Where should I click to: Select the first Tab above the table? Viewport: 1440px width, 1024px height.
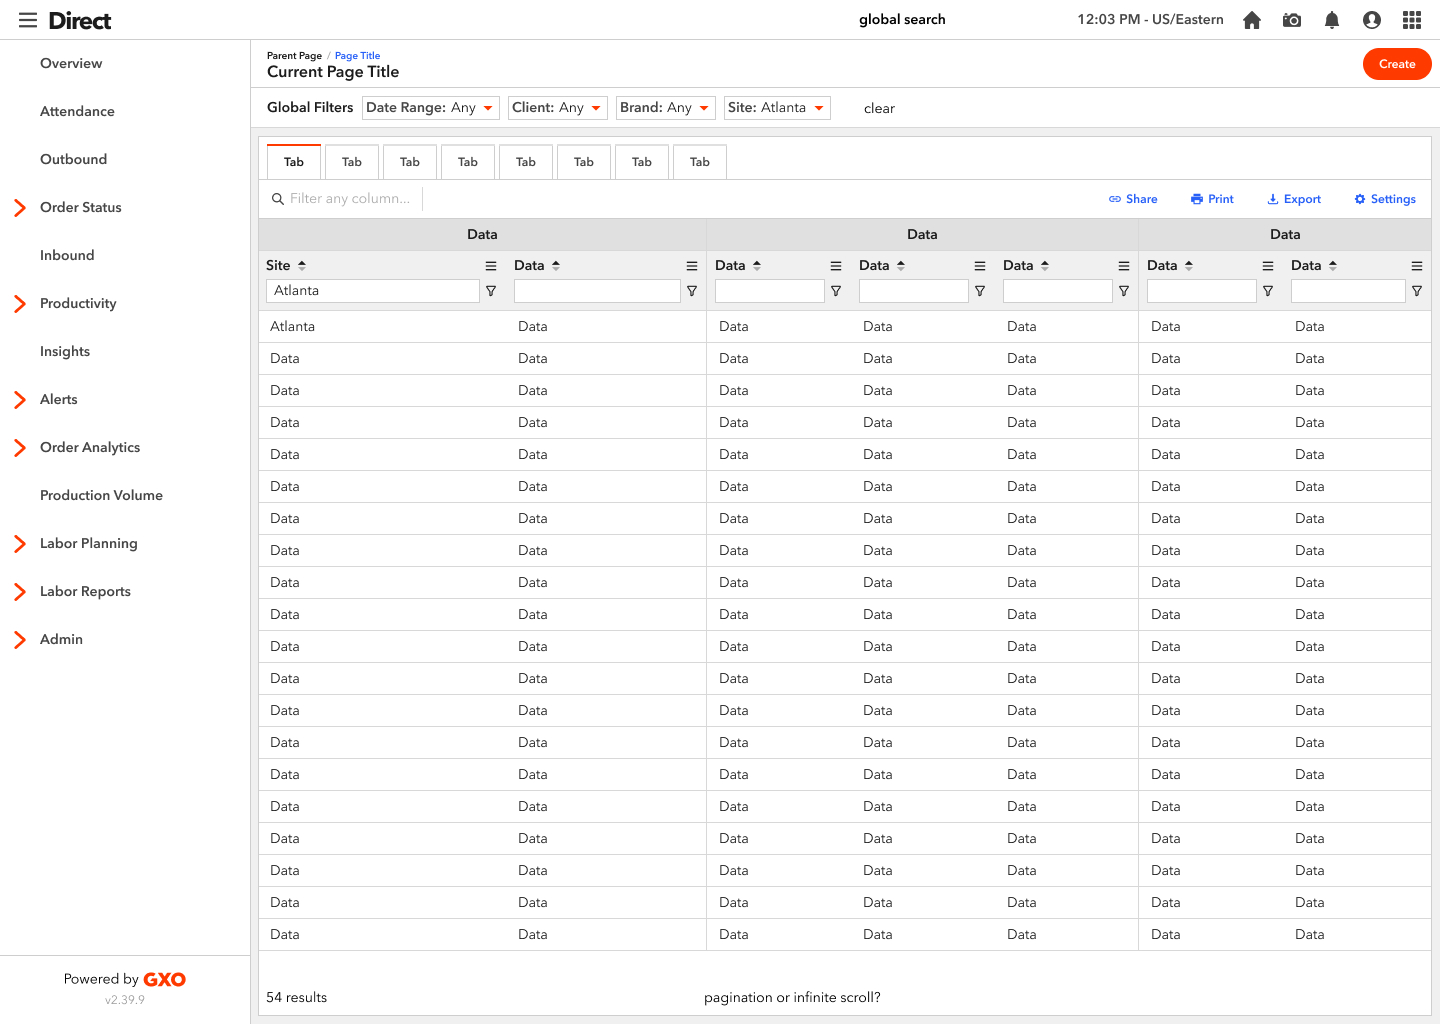pos(293,161)
